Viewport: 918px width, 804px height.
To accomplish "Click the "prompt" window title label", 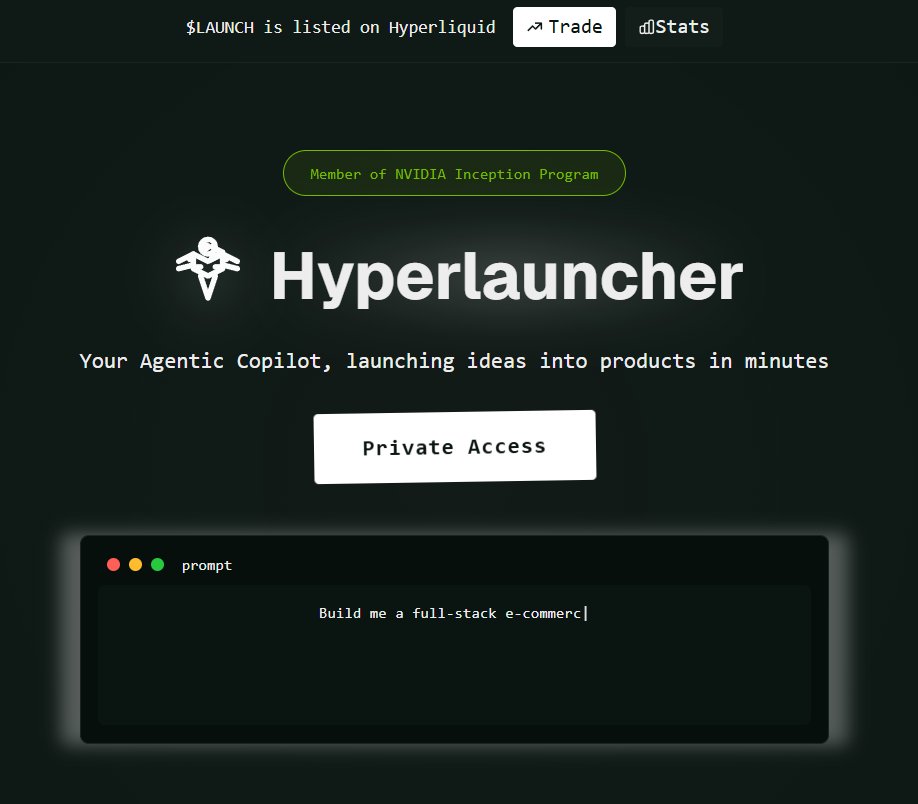I will pos(207,566).
